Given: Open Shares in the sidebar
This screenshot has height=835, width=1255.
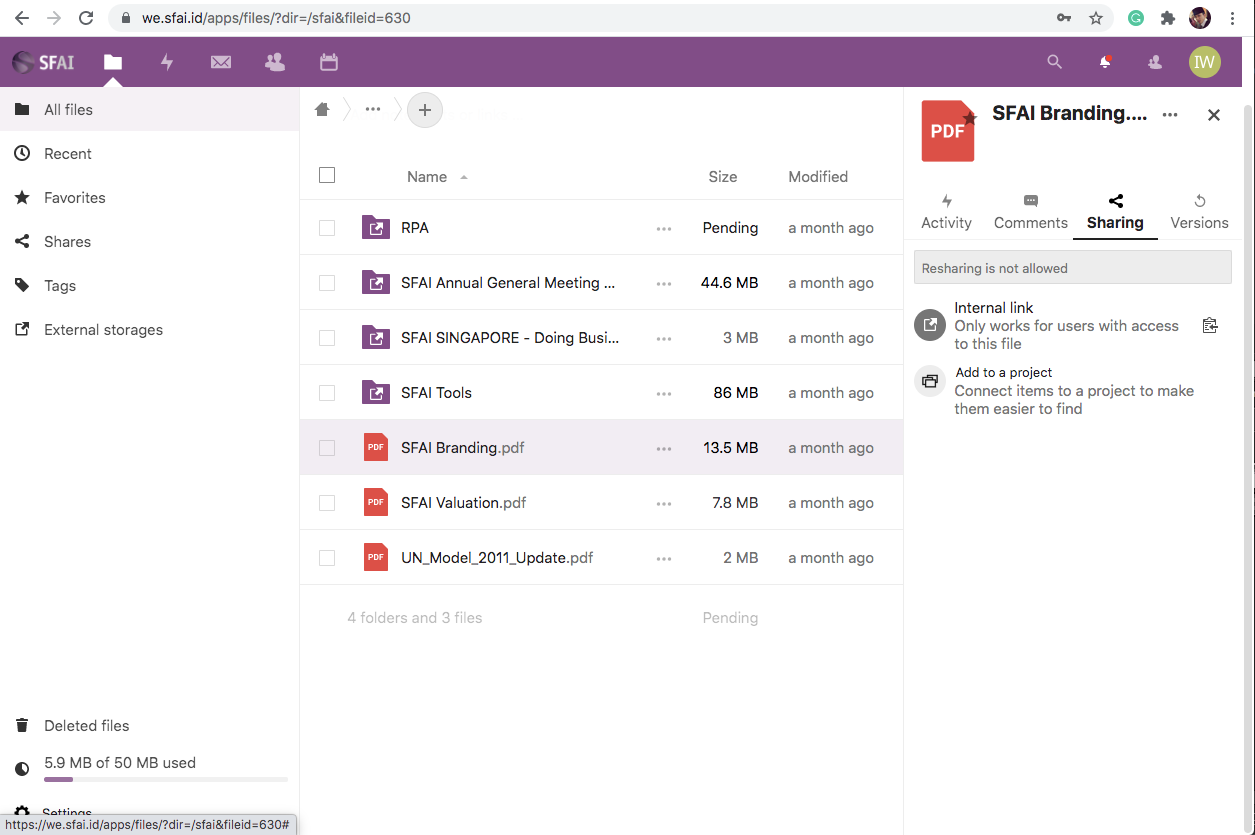Looking at the screenshot, I should point(150,242).
